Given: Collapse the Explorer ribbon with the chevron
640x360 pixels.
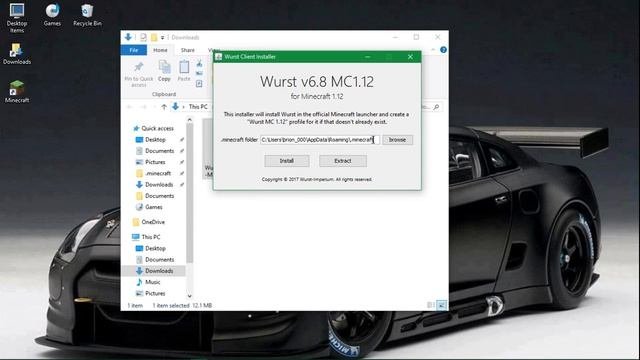Looking at the screenshot, I should click(x=433, y=50).
